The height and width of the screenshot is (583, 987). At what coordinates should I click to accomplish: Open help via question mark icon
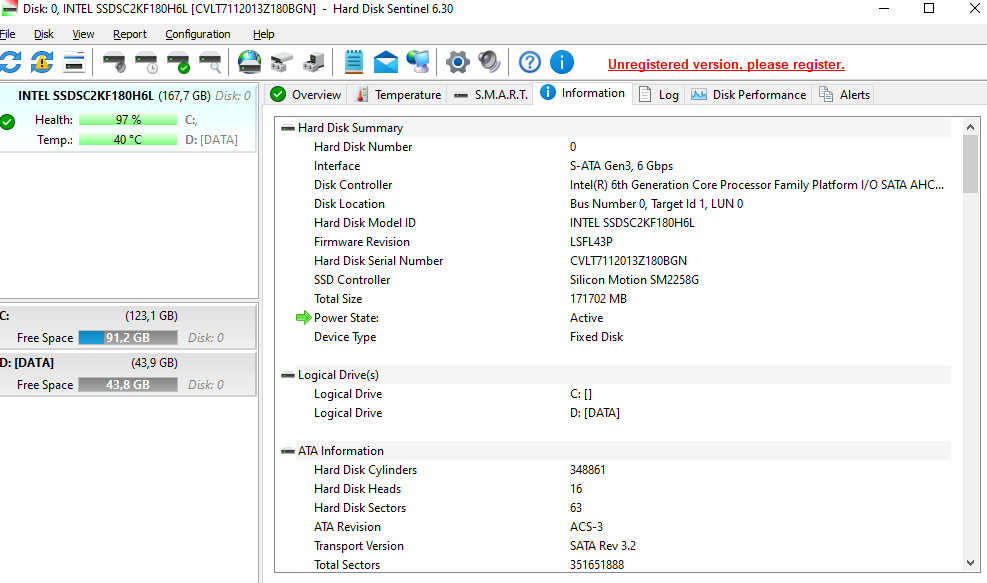[x=530, y=62]
